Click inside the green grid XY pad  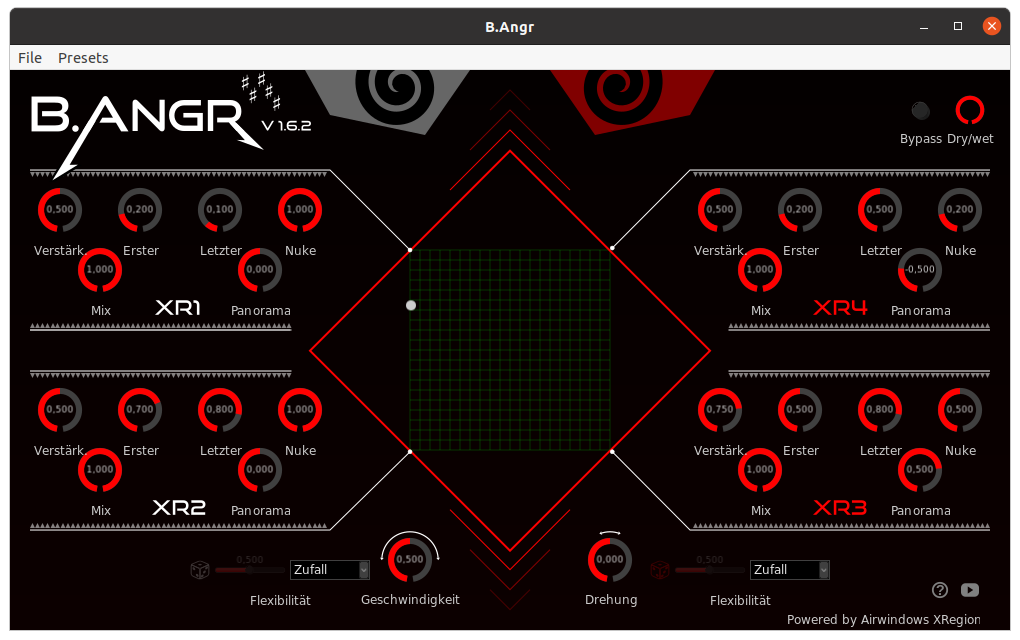510,350
